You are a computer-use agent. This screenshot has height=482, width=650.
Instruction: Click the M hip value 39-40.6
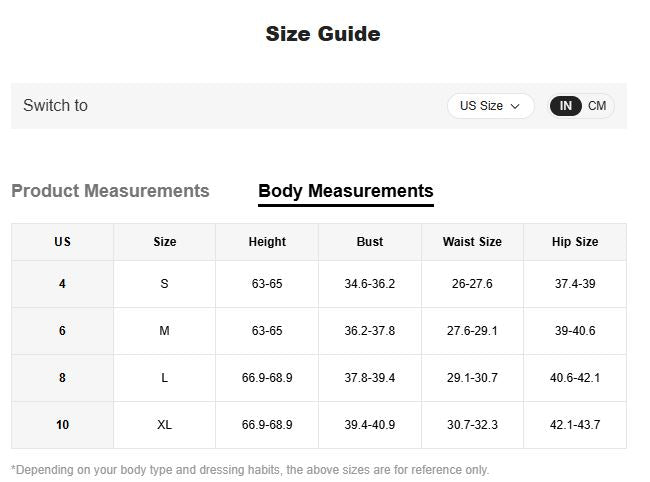[x=575, y=331]
